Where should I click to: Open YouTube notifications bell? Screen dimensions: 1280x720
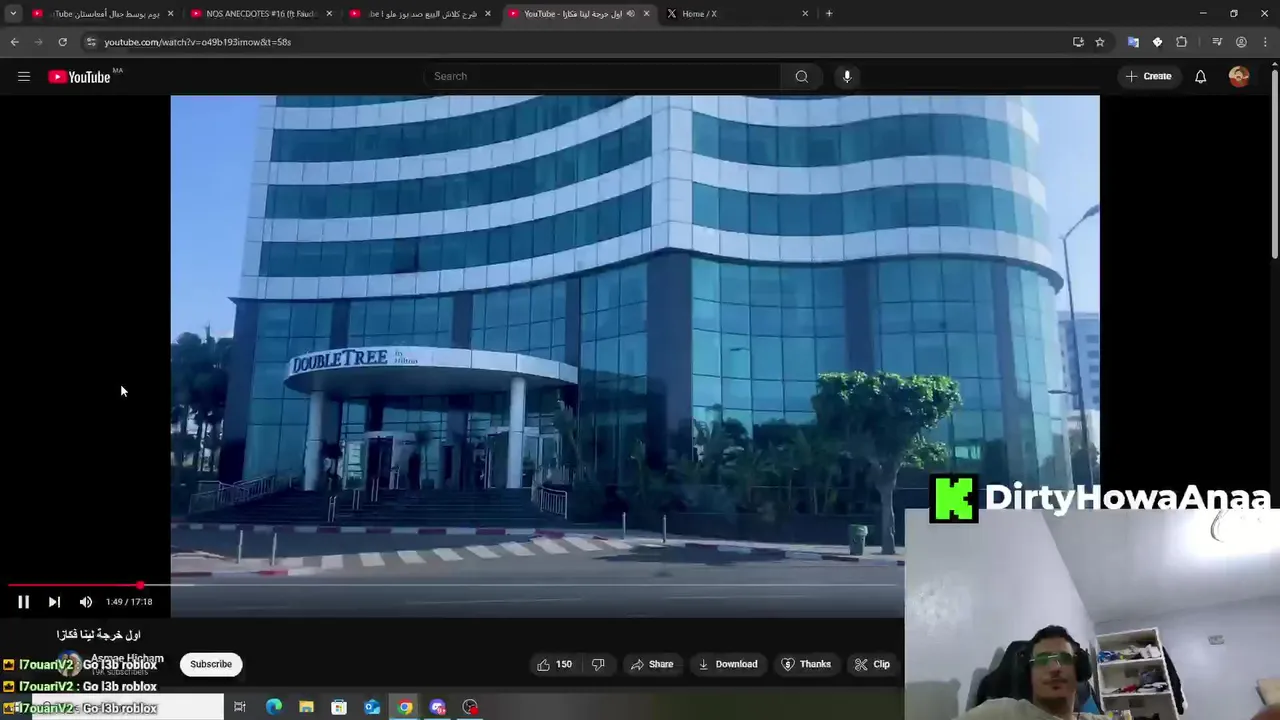1200,77
